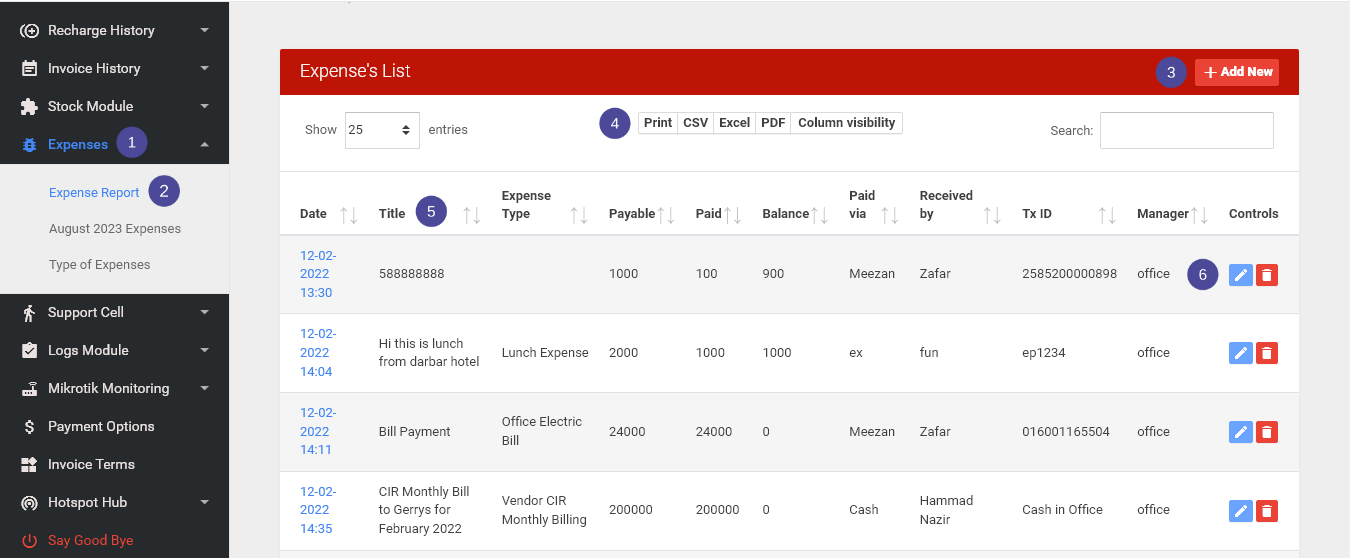Click the Stock Module puzzle icon
The image size is (1350, 558).
tap(29, 106)
